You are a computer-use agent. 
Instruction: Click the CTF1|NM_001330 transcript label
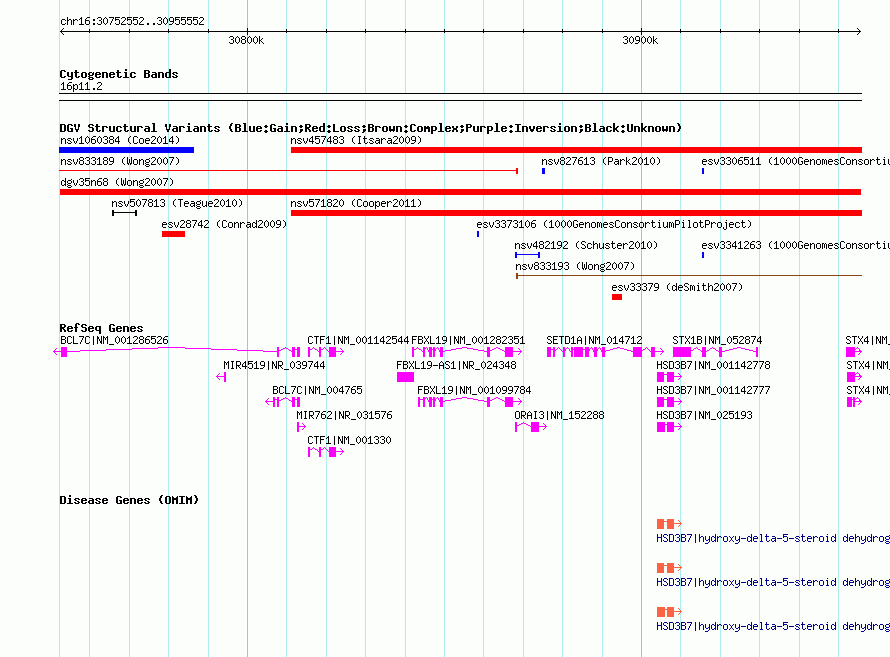click(x=349, y=440)
